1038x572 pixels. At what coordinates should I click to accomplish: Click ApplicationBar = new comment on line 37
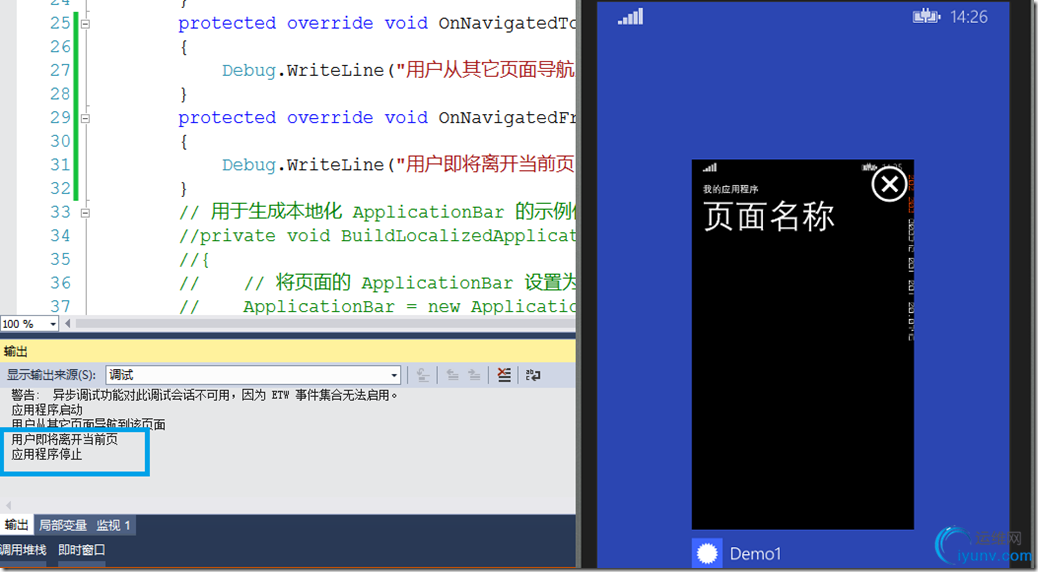tap(377, 307)
